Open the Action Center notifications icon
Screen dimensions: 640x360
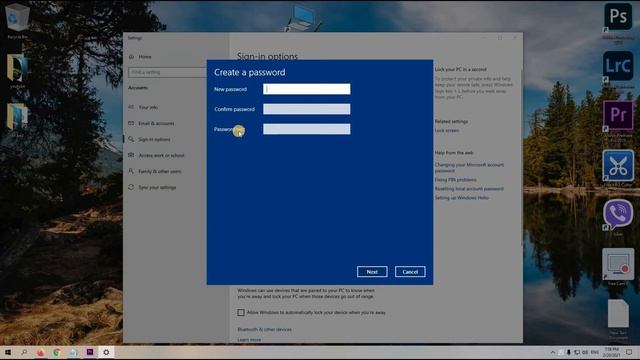tap(629, 352)
